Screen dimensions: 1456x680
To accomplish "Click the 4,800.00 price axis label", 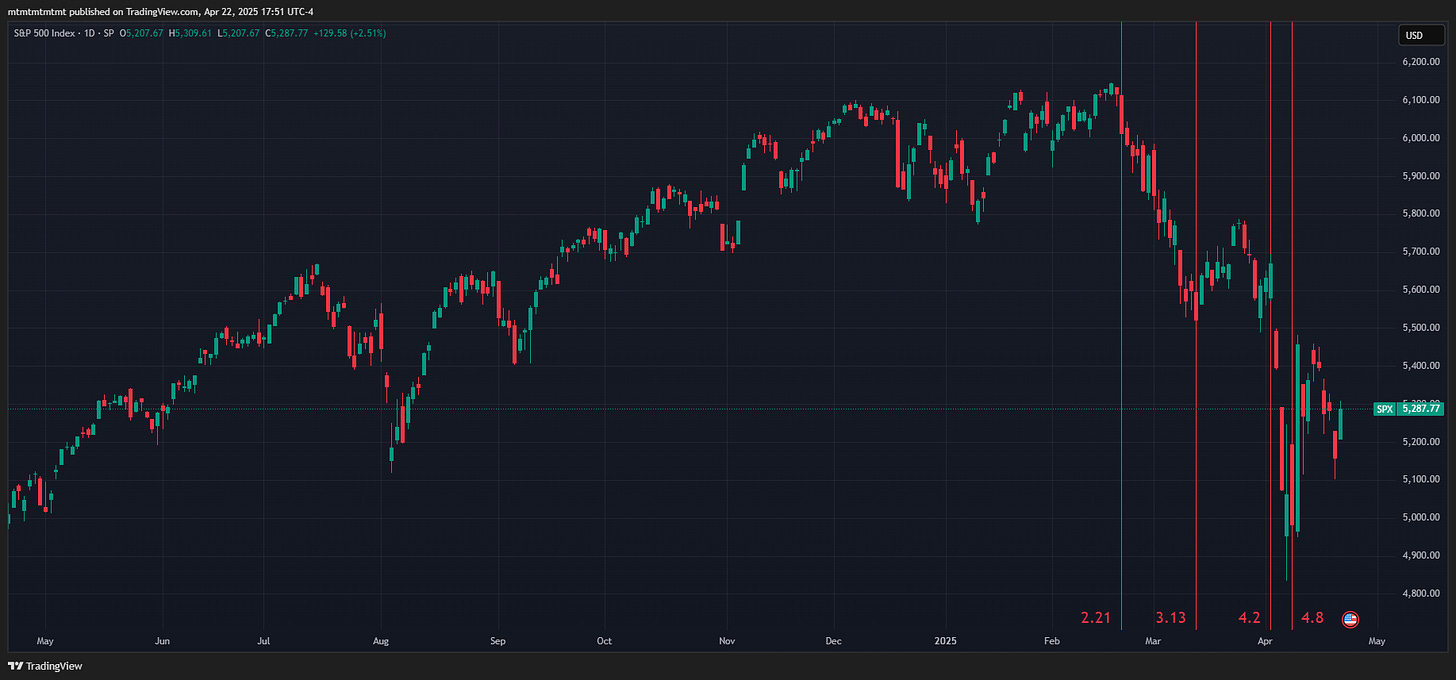I will (x=1421, y=594).
